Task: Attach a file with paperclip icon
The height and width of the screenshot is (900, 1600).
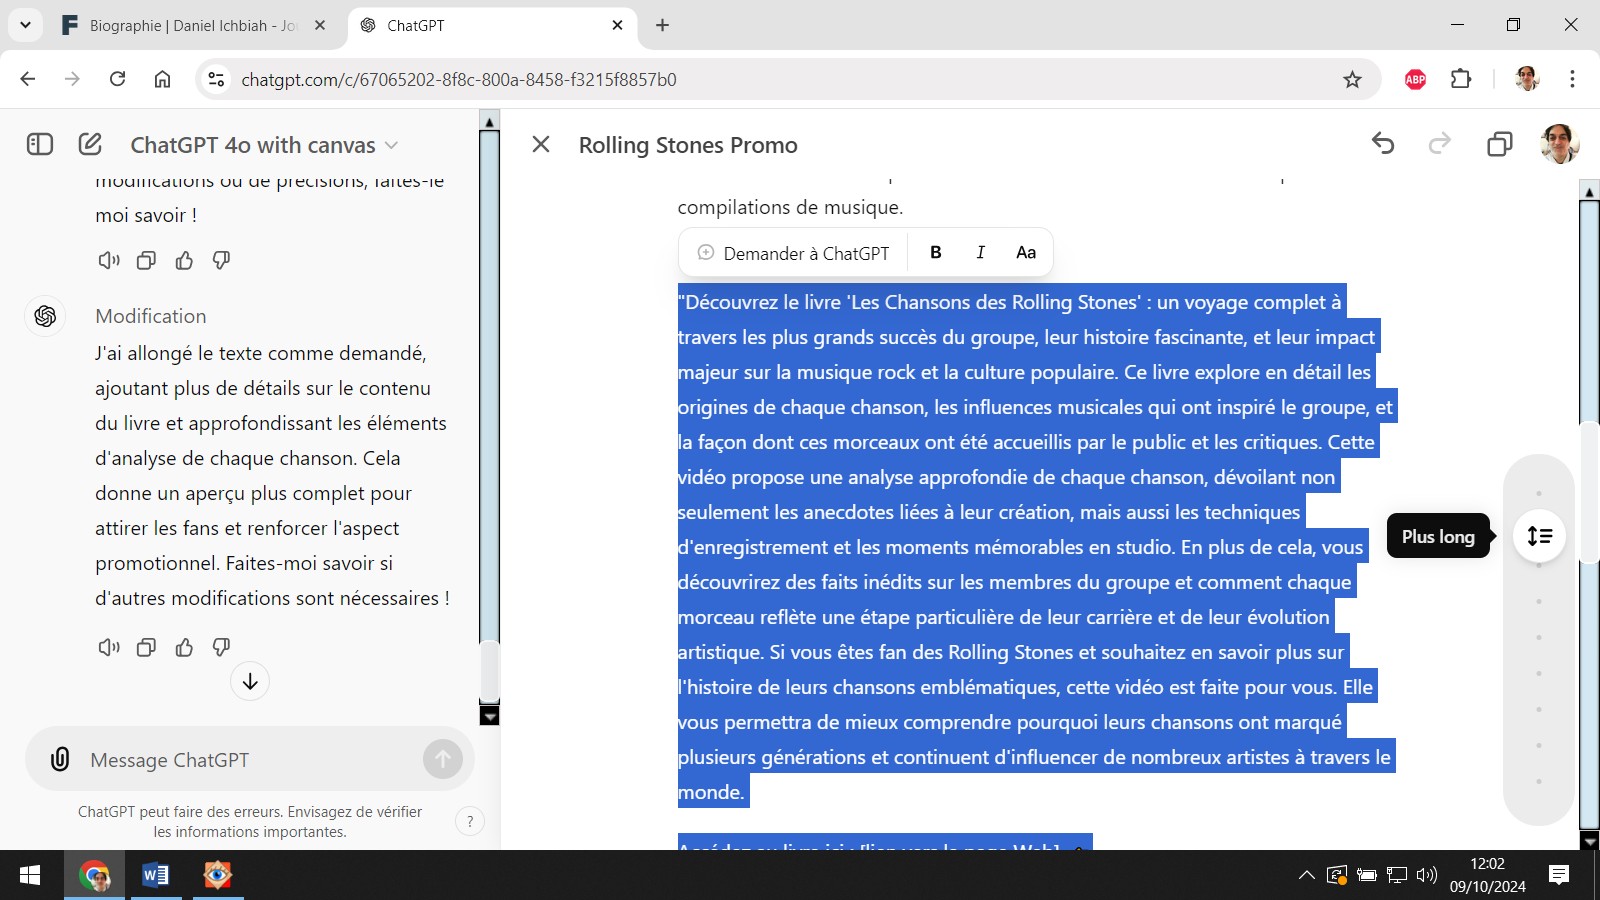Action: [x=60, y=759]
